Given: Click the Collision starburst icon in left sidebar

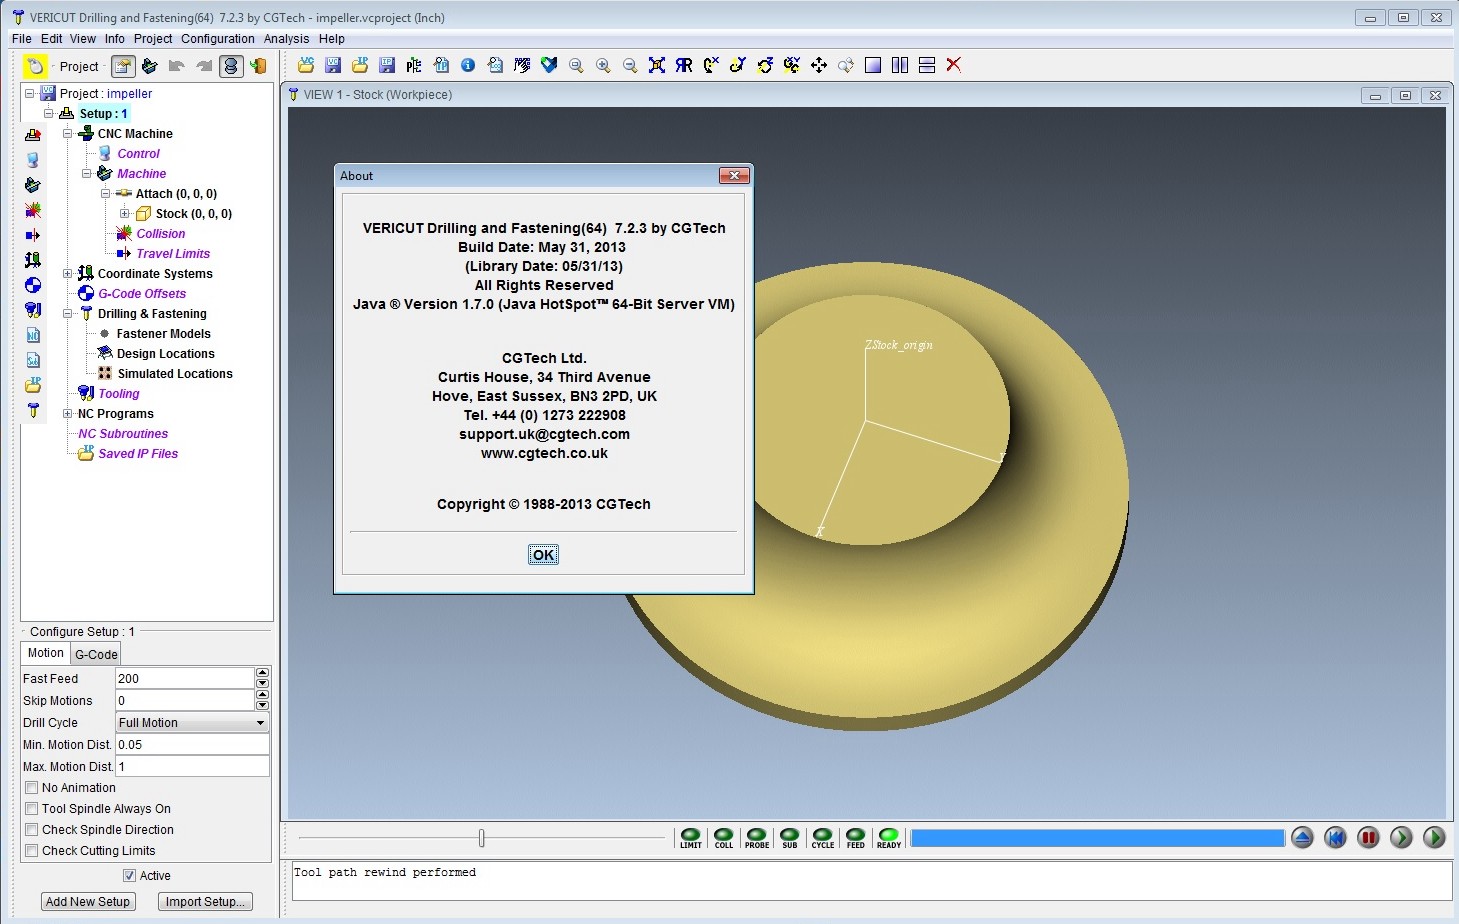Looking at the screenshot, I should (x=33, y=210).
